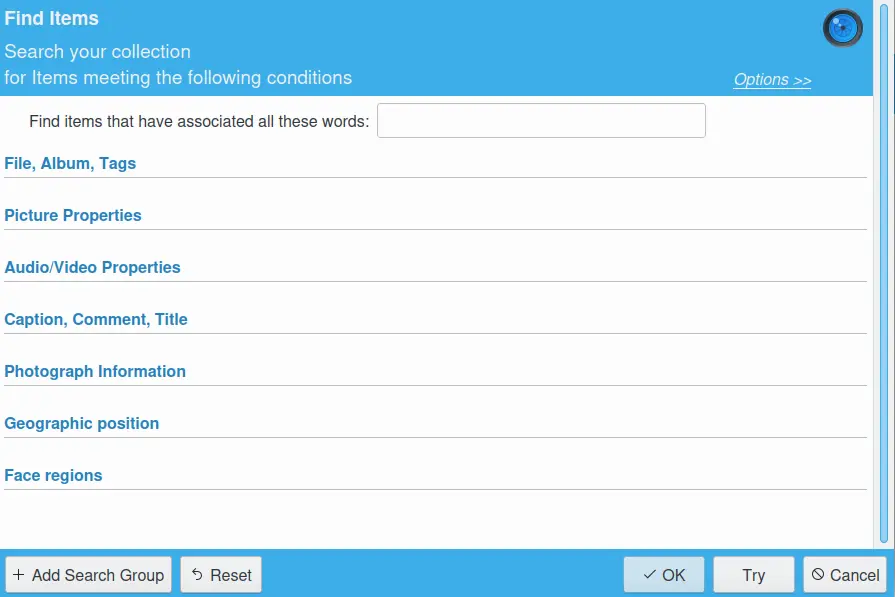Expand the File, Album, Tags section
Screen dimensions: 895x597
pos(70,163)
